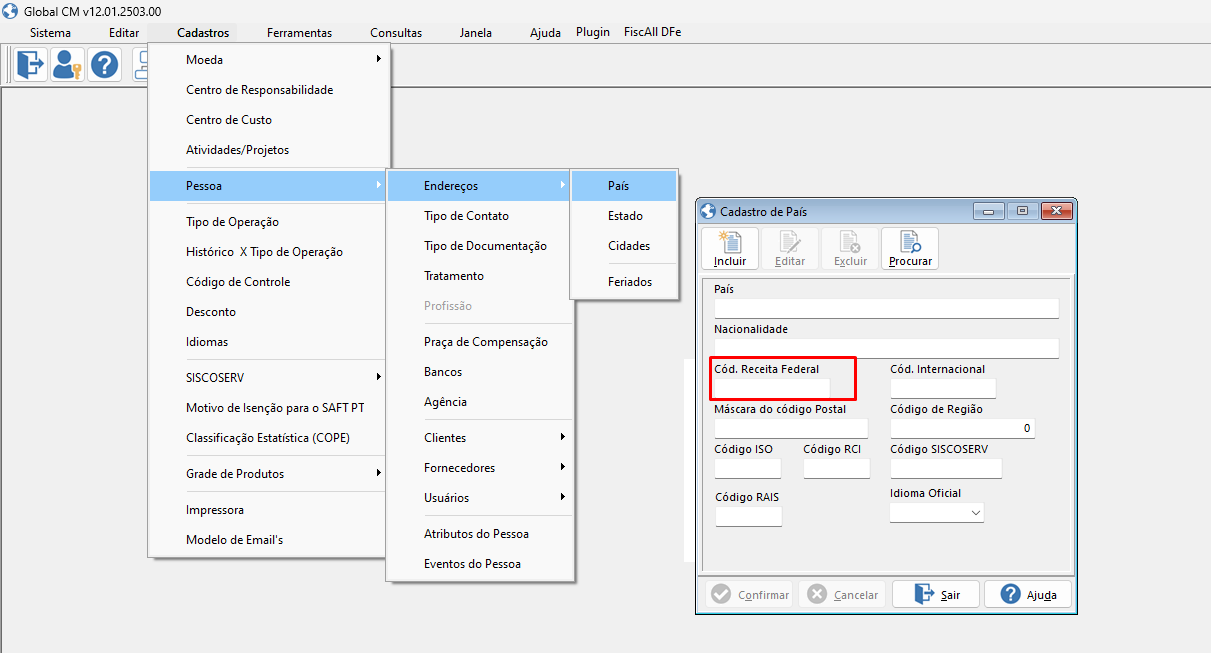
Task: Expand the Clientes submenu
Action: 480,438
